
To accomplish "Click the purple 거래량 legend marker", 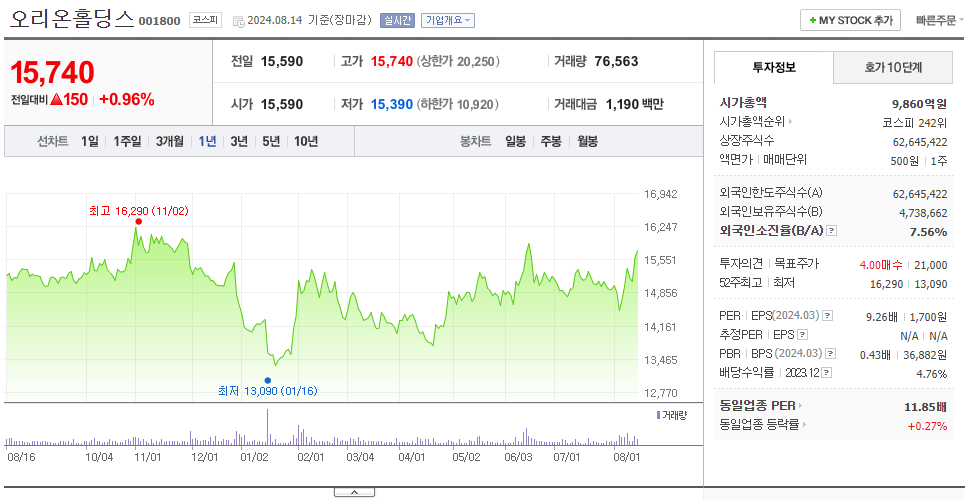I will coord(658,415).
